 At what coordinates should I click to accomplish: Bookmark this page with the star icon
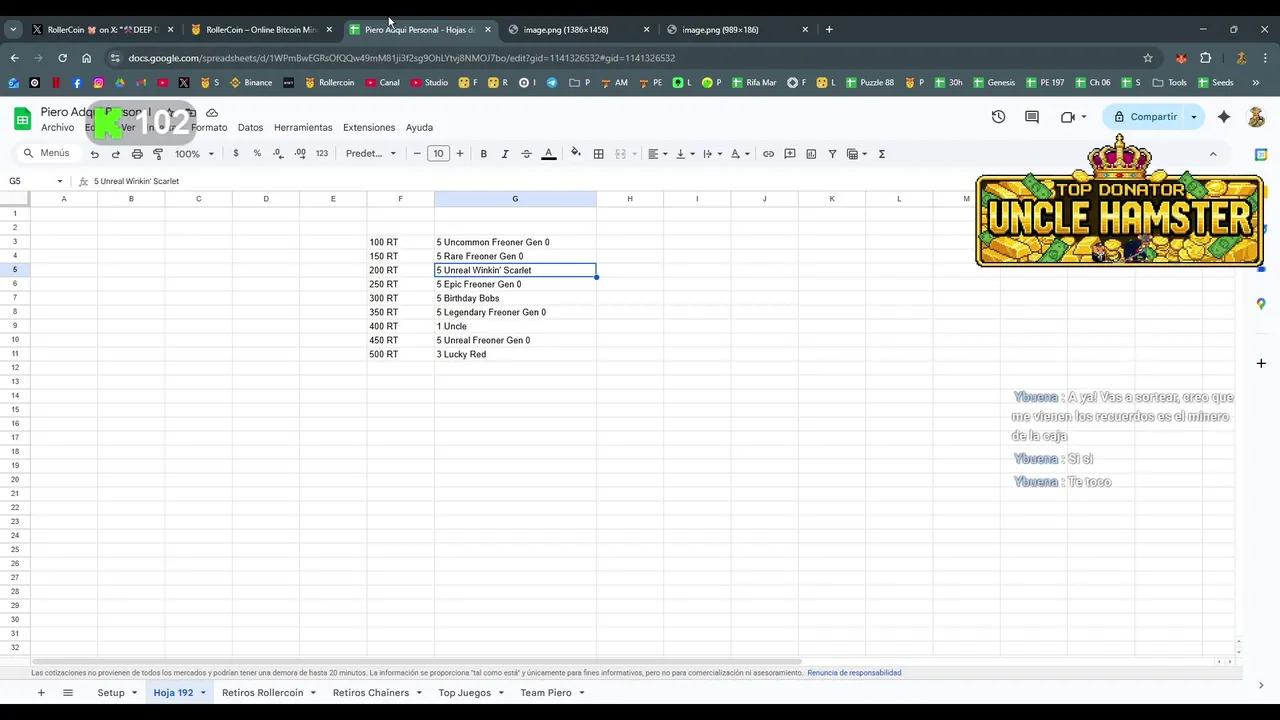click(x=1148, y=58)
